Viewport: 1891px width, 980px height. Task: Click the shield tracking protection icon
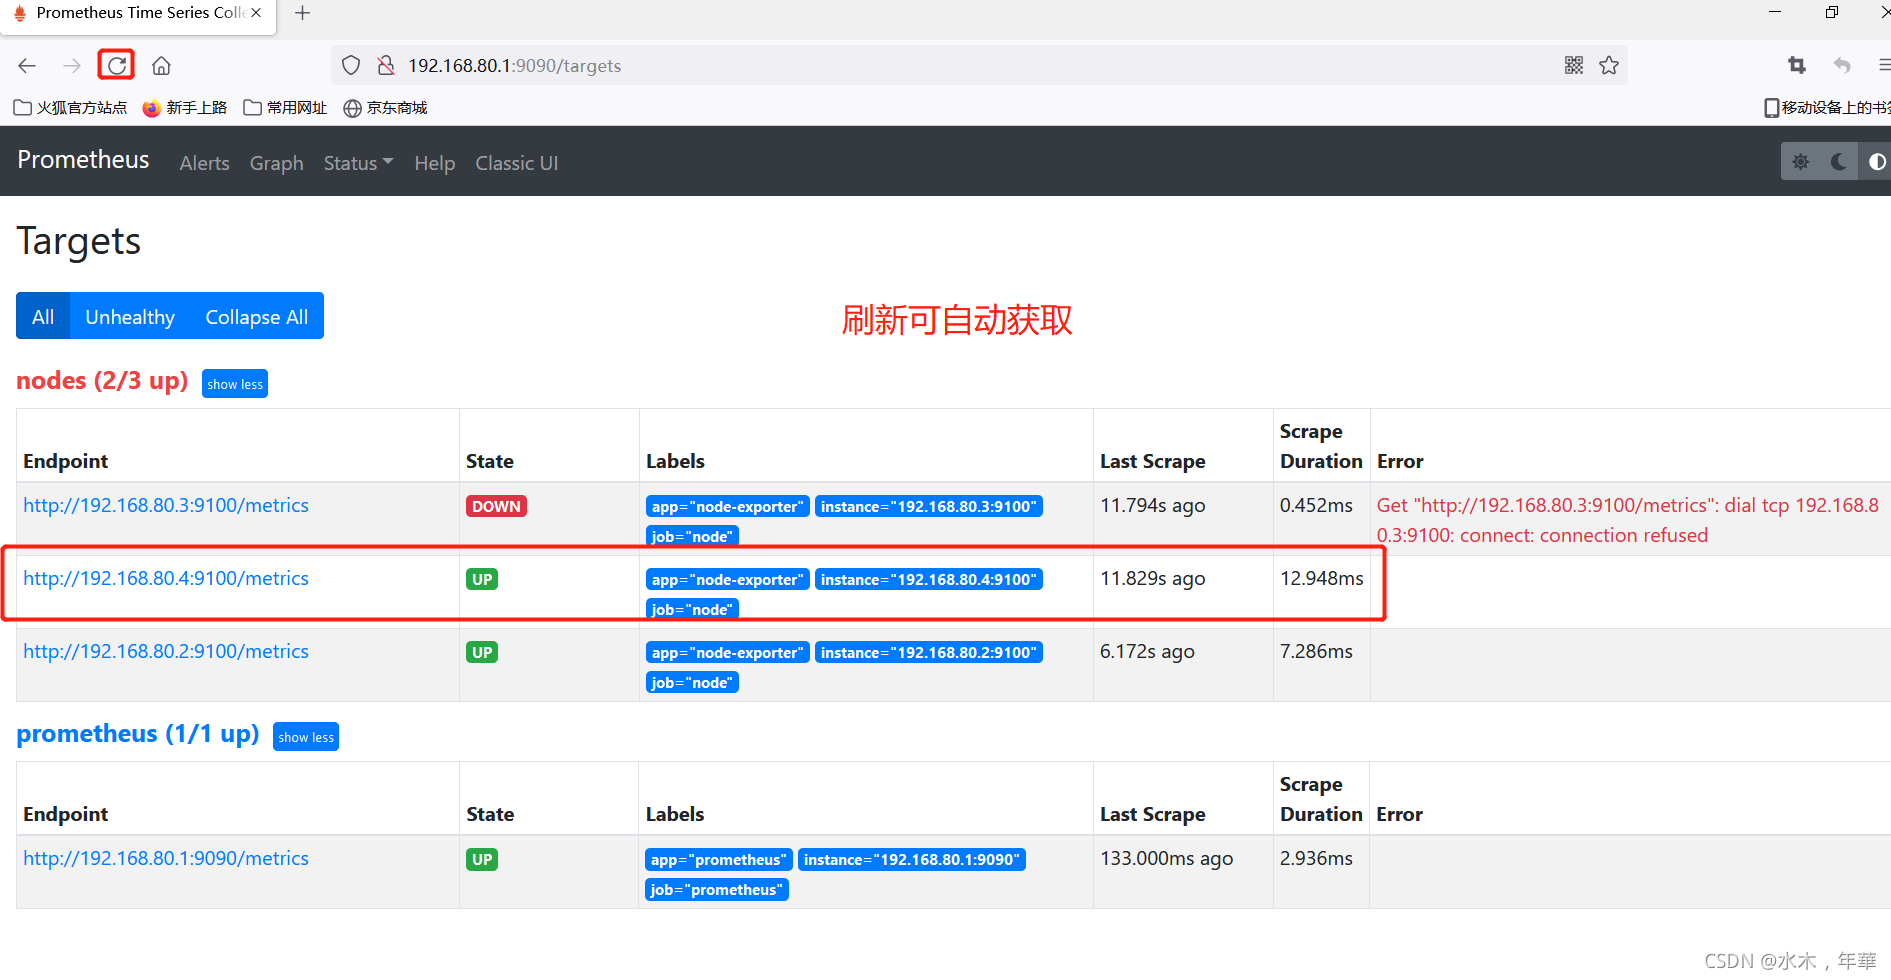click(351, 66)
